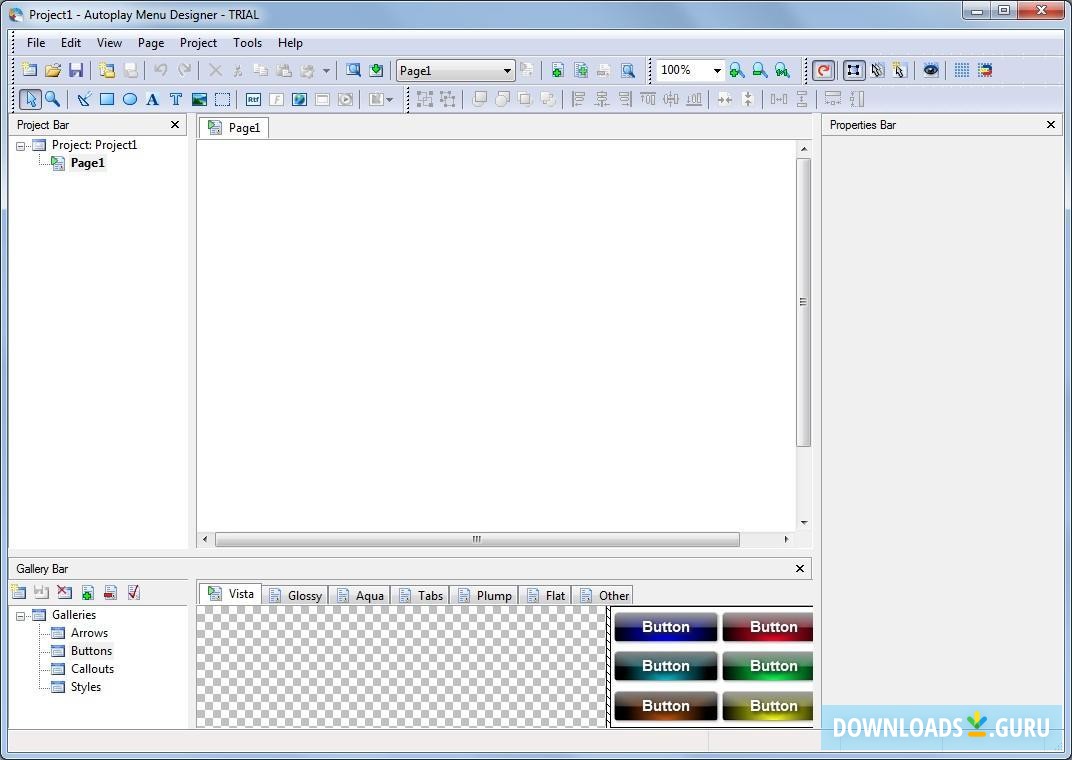The height and width of the screenshot is (760, 1072).
Task: Open the Page menu
Action: coord(151,42)
